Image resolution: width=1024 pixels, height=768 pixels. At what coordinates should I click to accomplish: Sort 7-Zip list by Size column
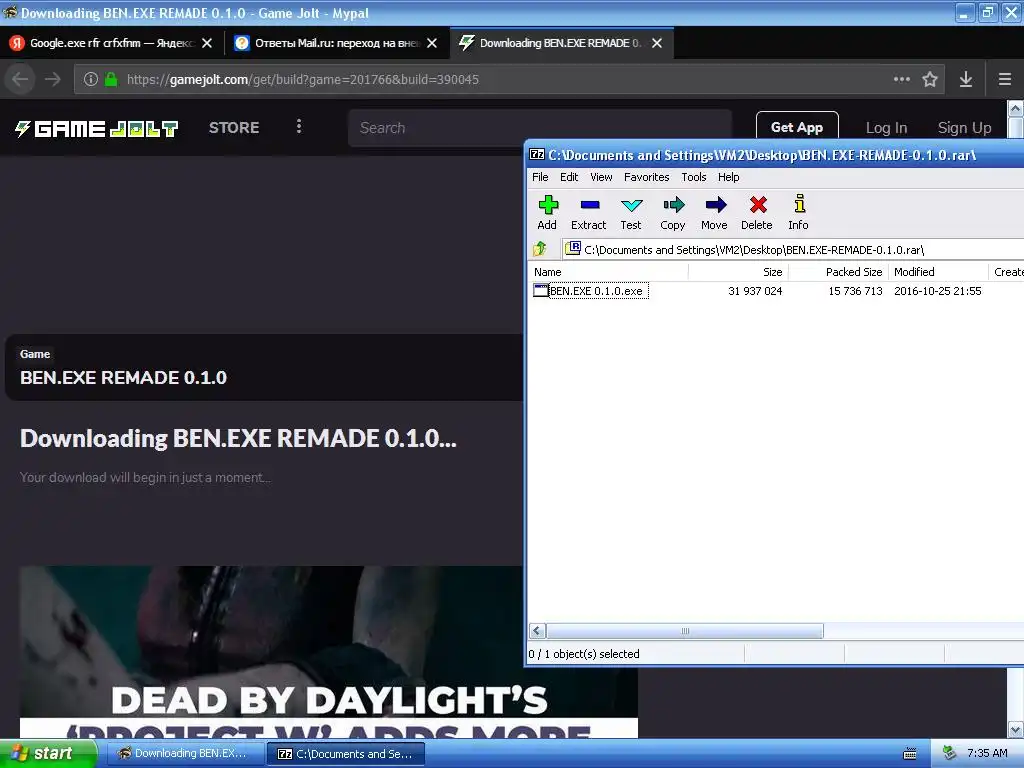(x=738, y=272)
